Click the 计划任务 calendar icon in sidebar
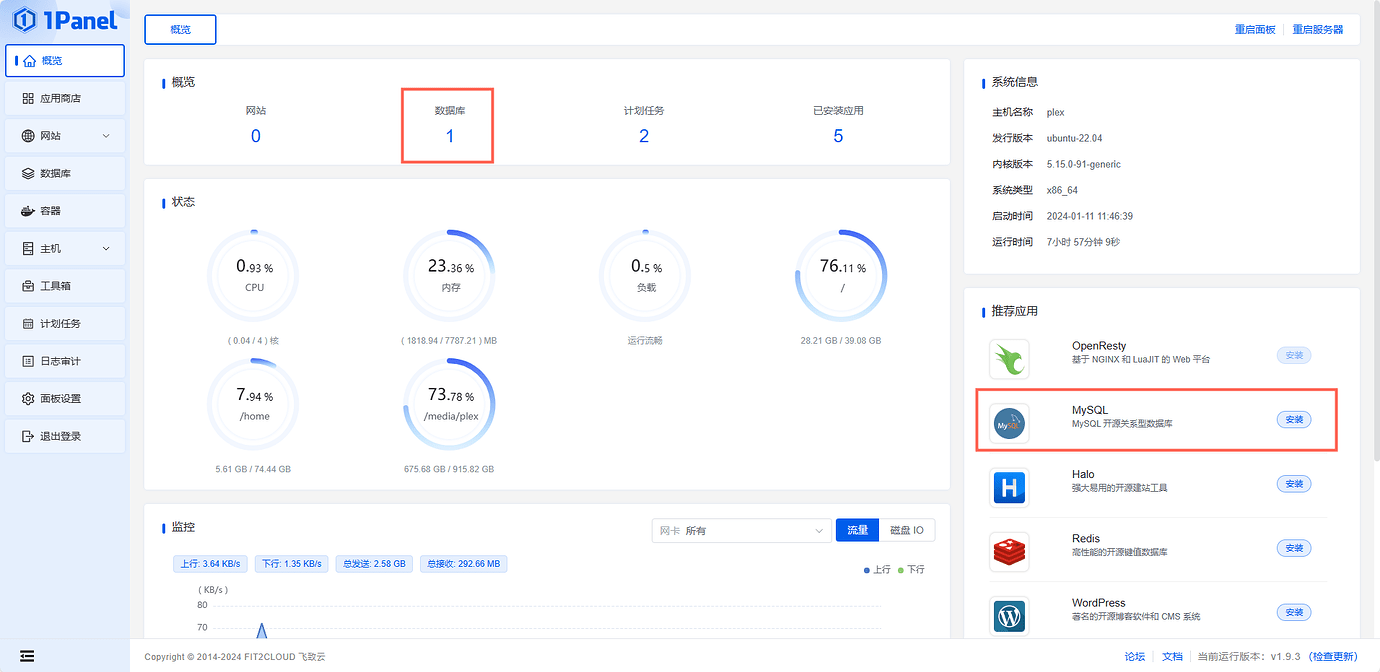Viewport: 1380px width, 672px height. pyautogui.click(x=28, y=324)
